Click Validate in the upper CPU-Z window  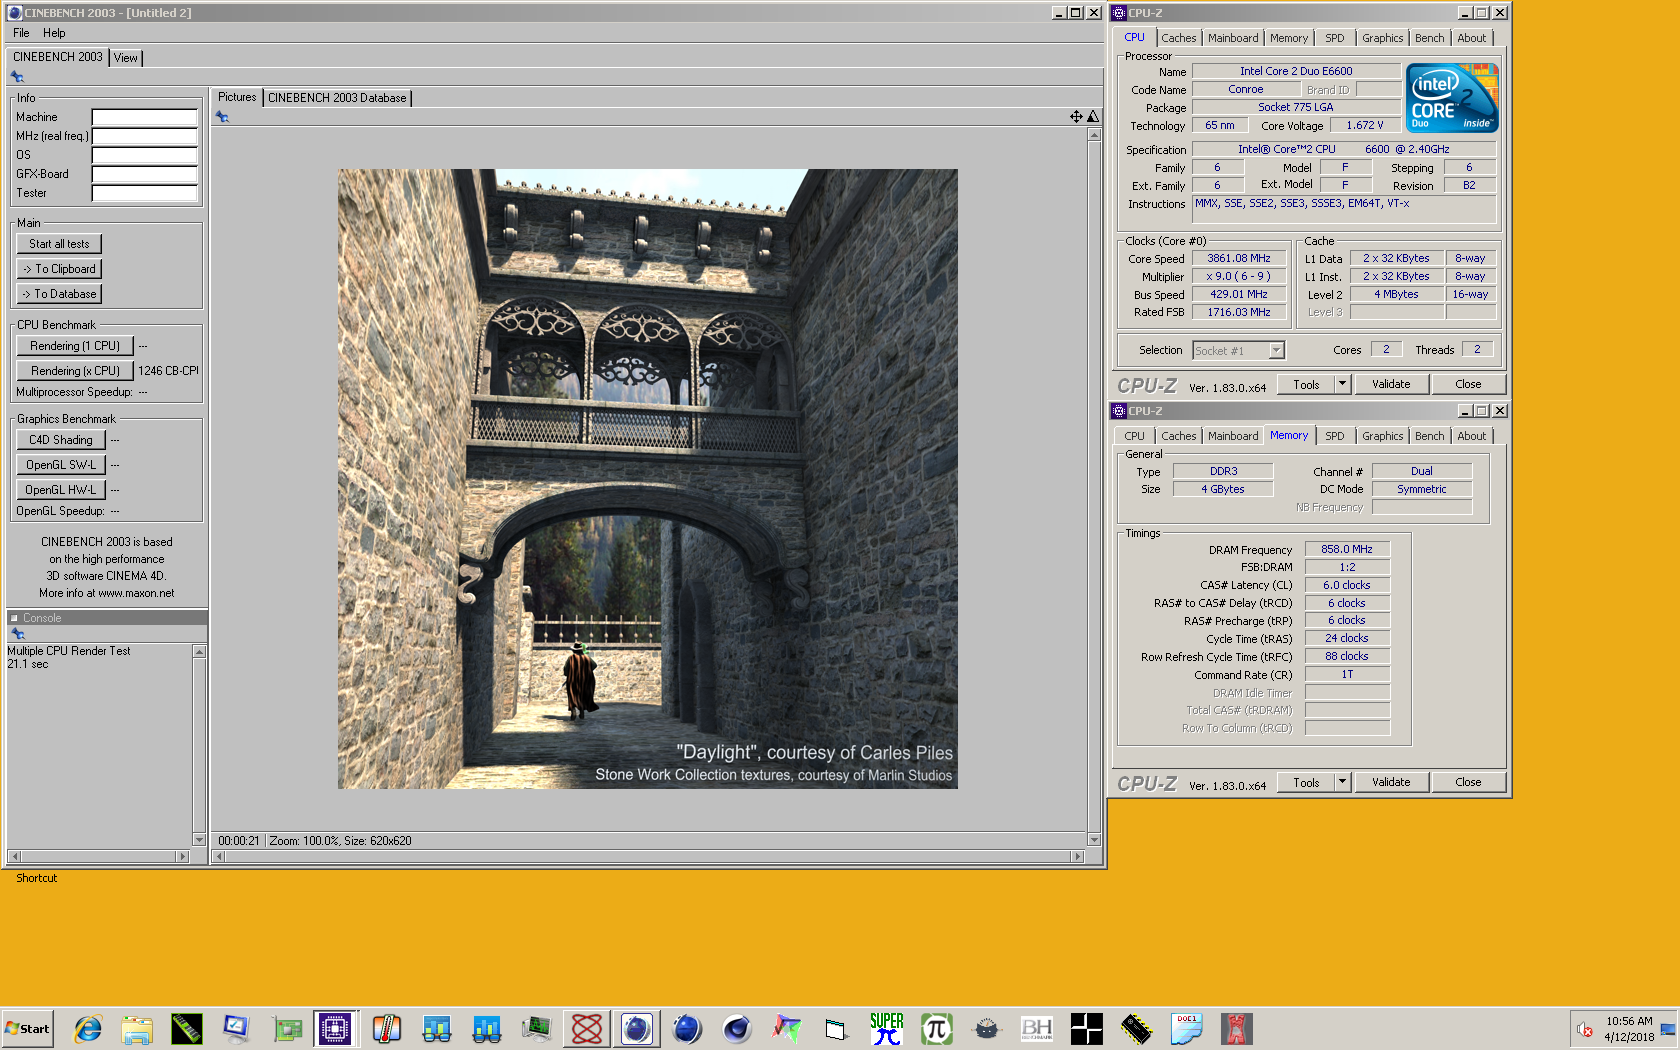coord(1391,384)
